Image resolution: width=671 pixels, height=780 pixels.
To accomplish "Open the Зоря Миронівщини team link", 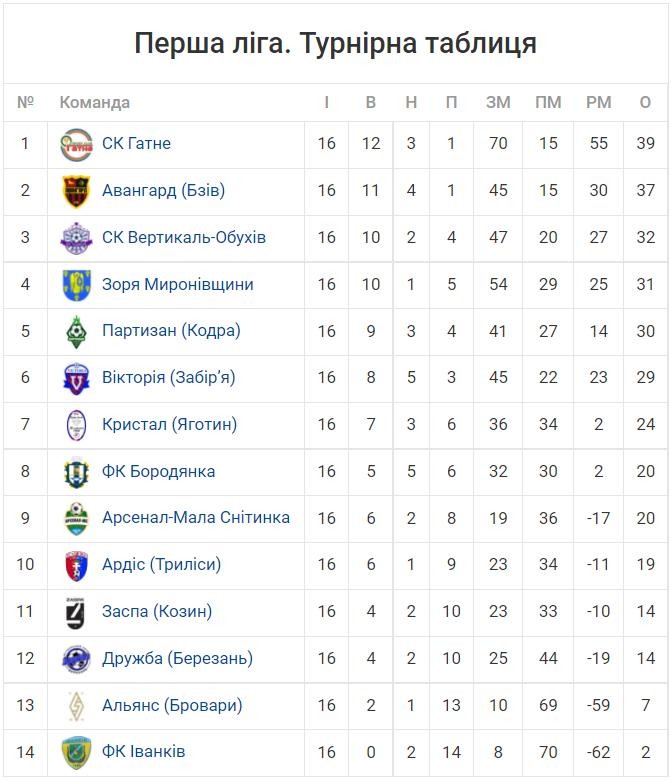I will coord(178,285).
